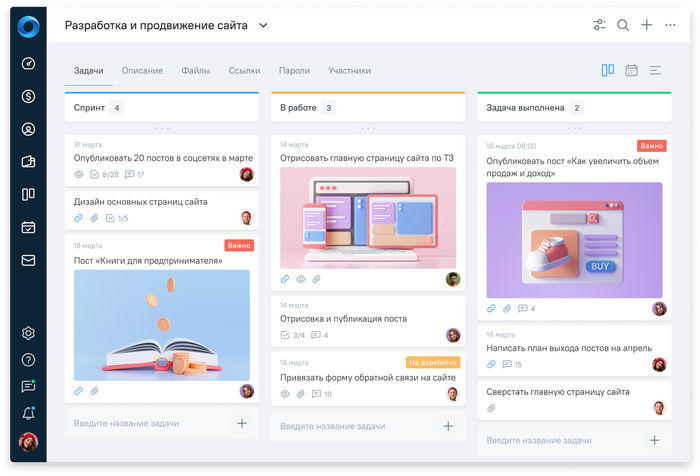Add task with plus in В работе column
Screen dimensions: 700x476
coord(448,426)
